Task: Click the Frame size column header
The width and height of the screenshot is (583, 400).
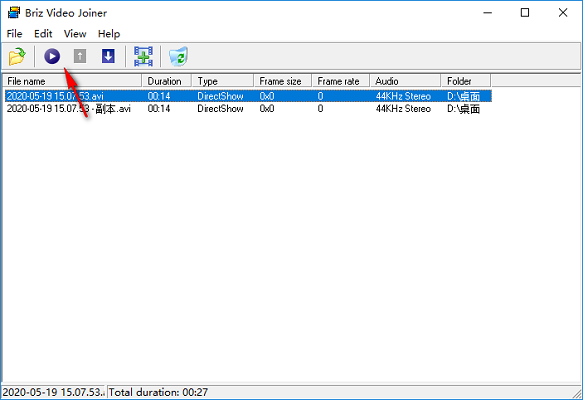Action: [x=283, y=81]
